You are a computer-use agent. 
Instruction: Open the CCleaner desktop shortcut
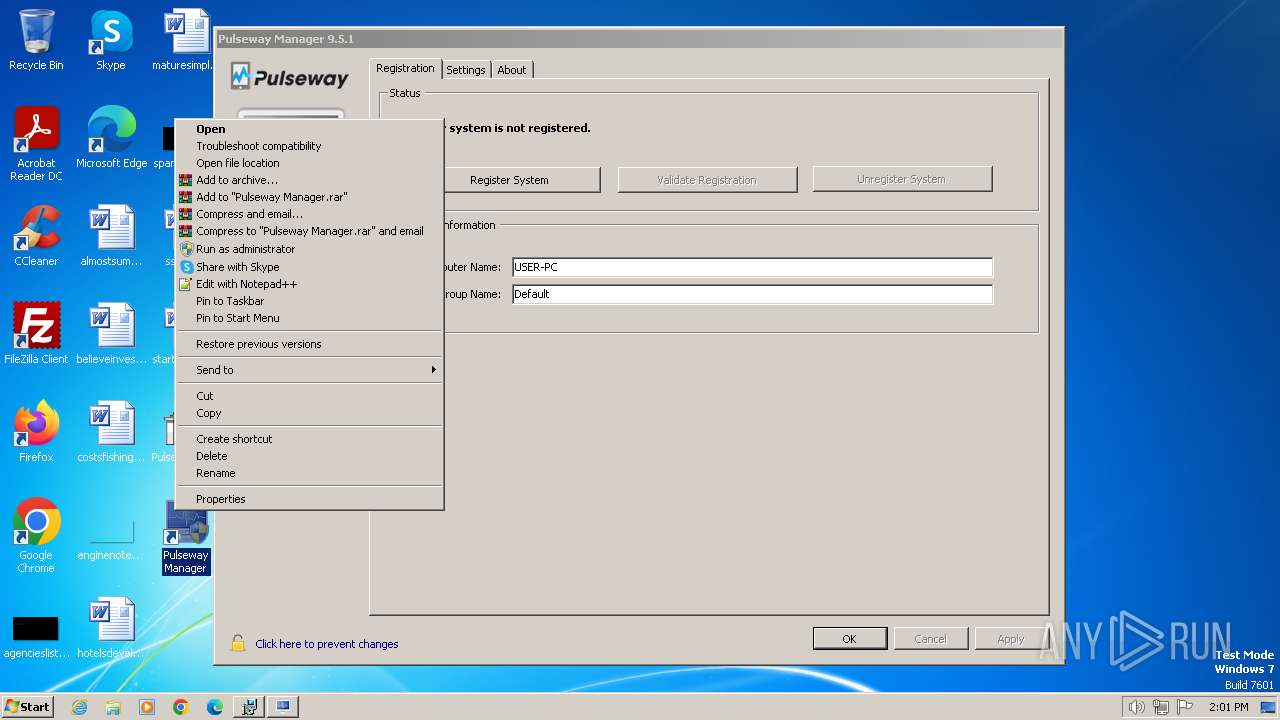click(36, 236)
